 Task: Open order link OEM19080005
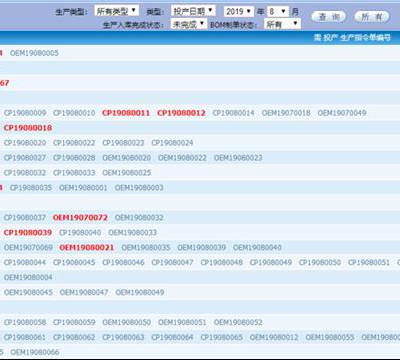point(34,53)
